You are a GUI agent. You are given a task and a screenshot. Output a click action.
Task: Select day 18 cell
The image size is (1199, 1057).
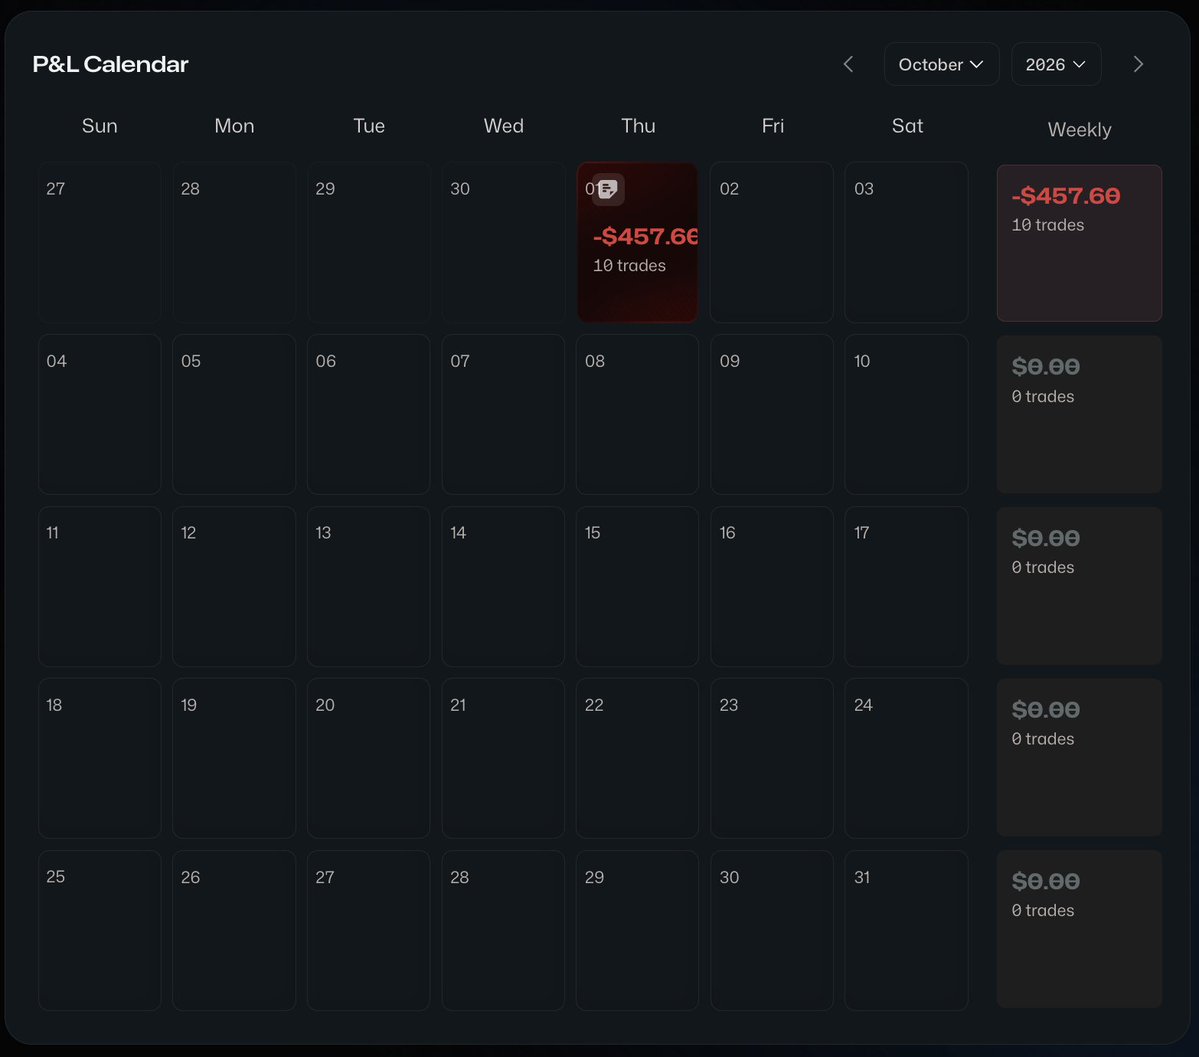(99, 758)
